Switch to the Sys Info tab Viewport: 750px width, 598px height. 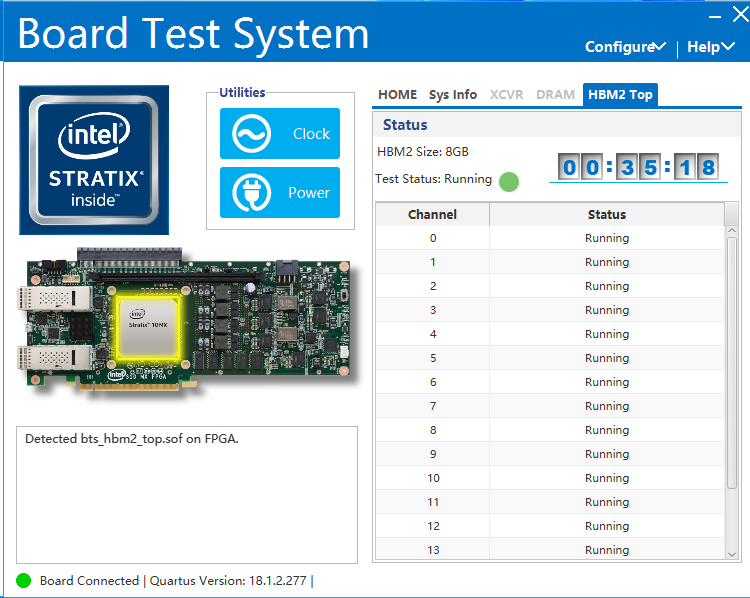tap(452, 95)
